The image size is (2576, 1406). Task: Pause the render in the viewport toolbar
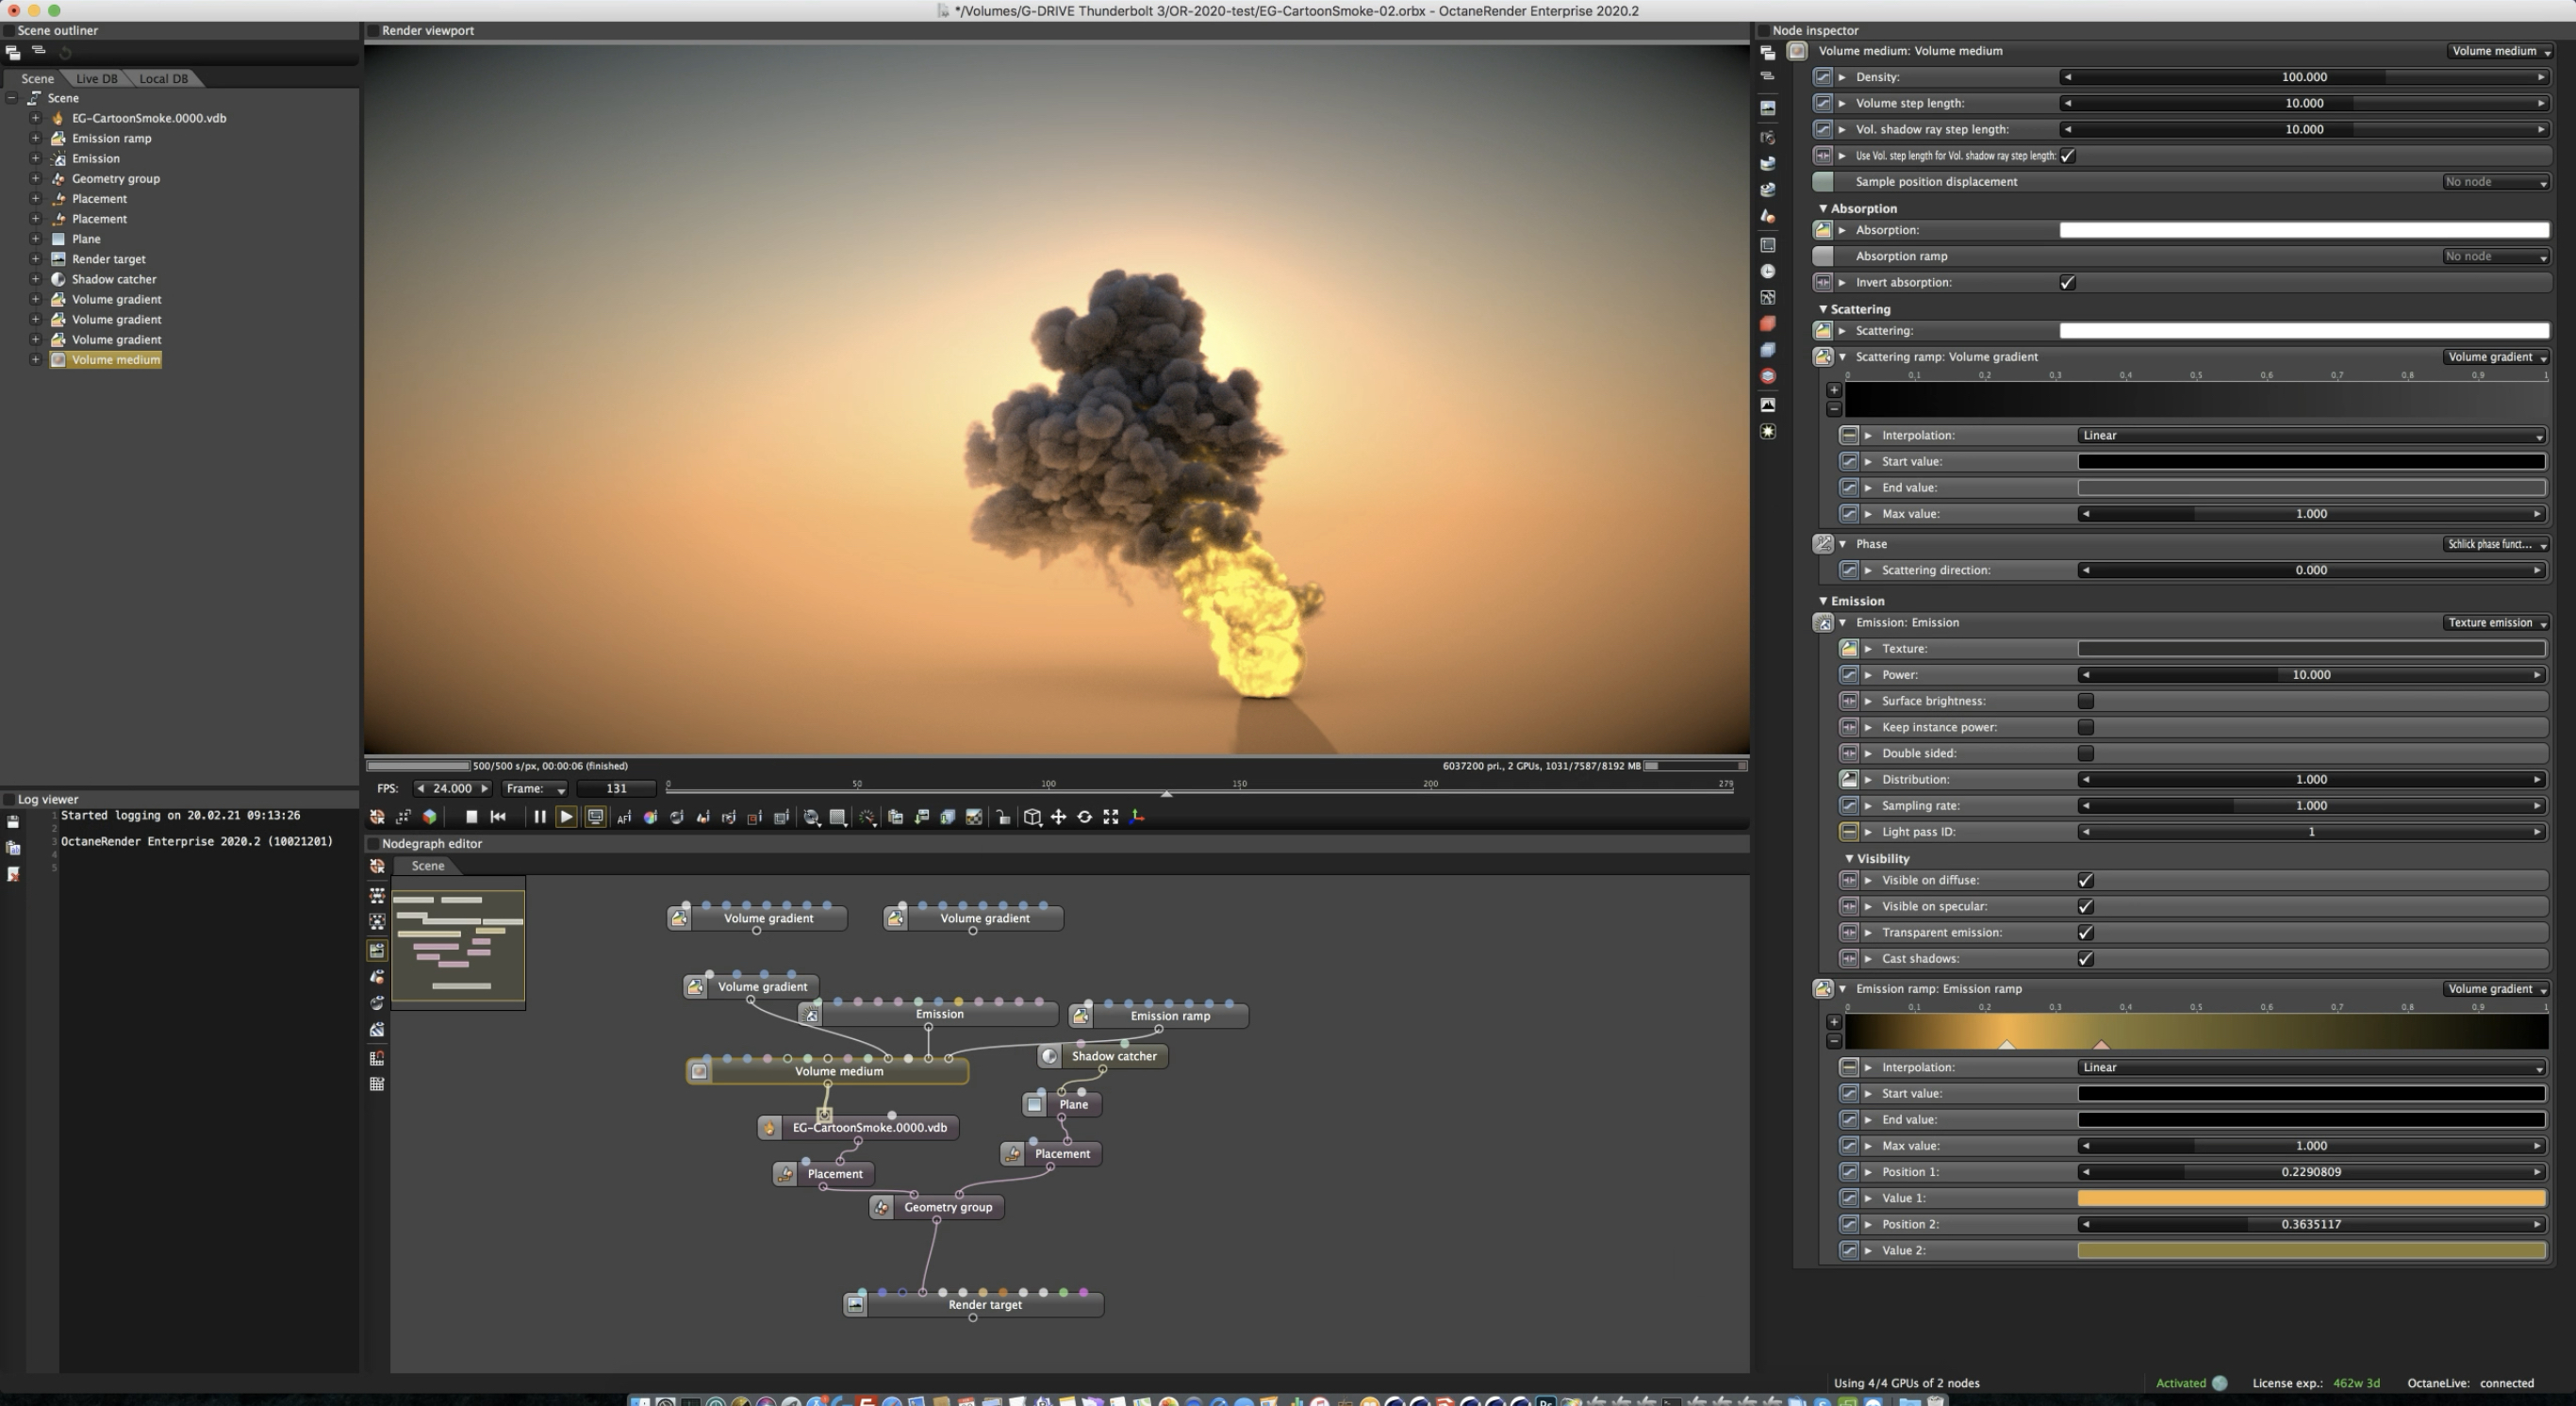click(x=539, y=817)
